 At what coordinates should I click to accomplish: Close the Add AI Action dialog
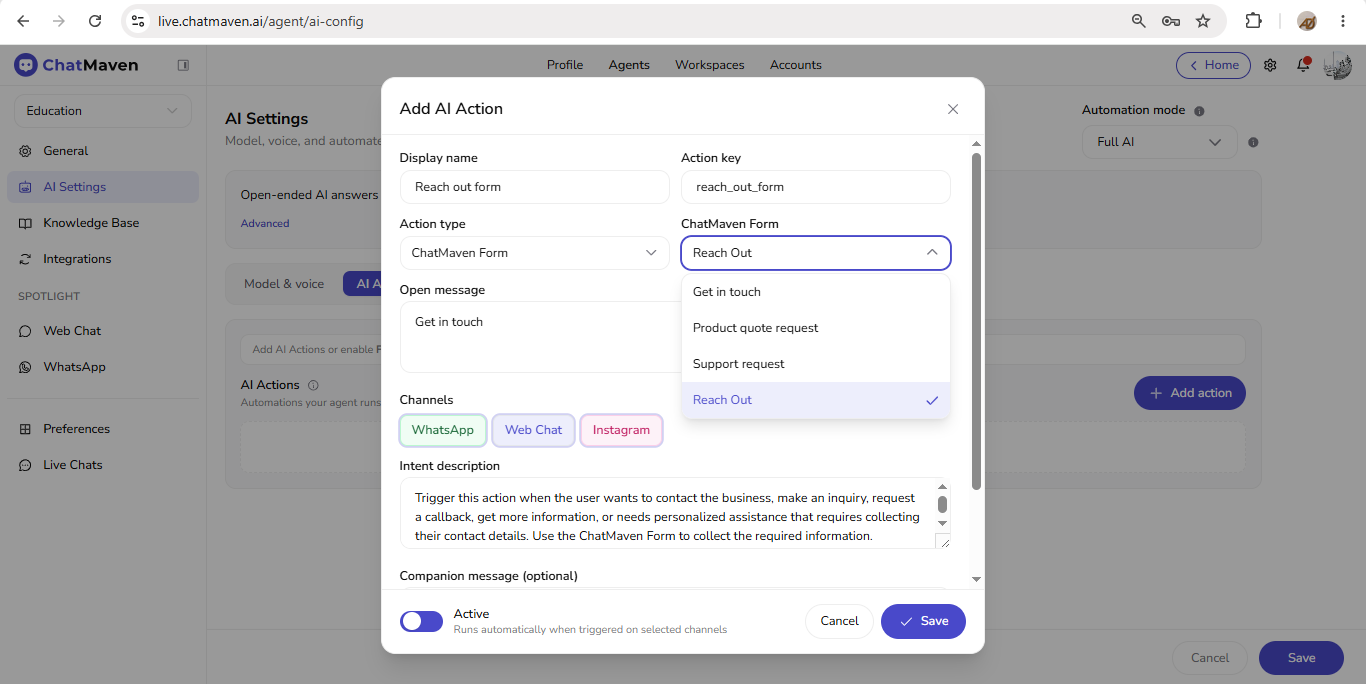point(953,109)
